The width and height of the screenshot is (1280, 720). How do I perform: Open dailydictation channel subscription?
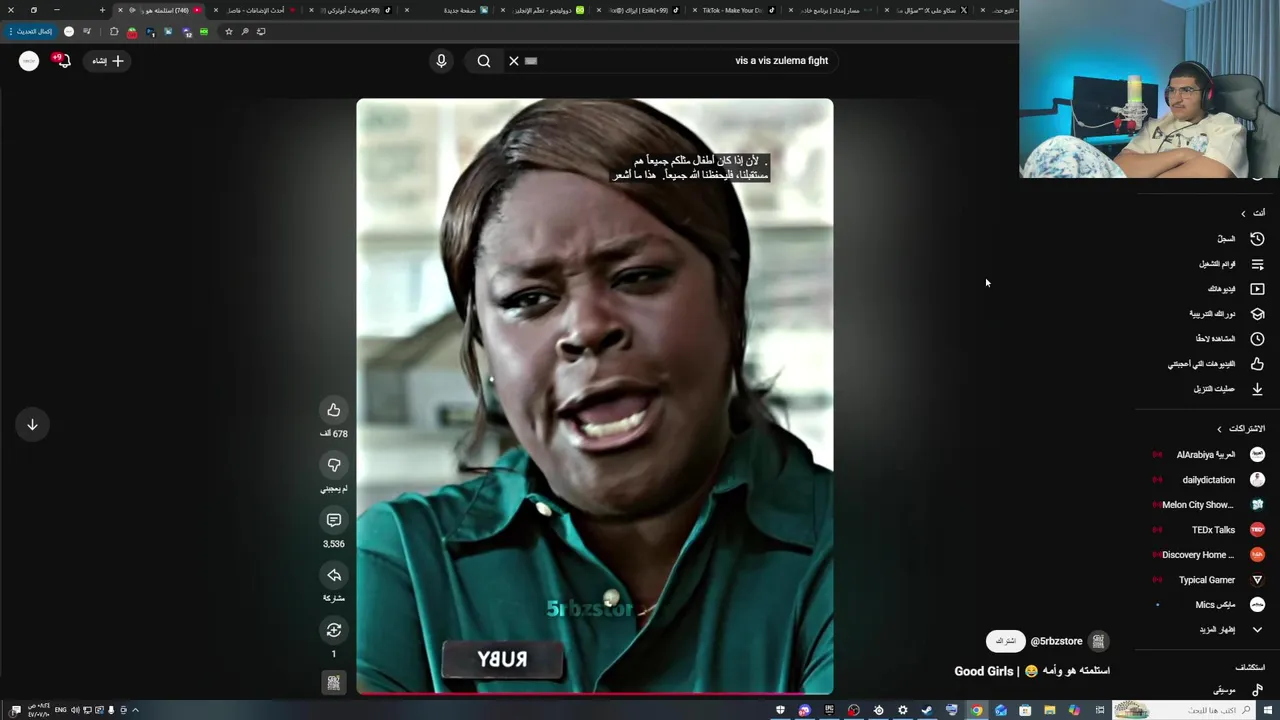(1208, 480)
